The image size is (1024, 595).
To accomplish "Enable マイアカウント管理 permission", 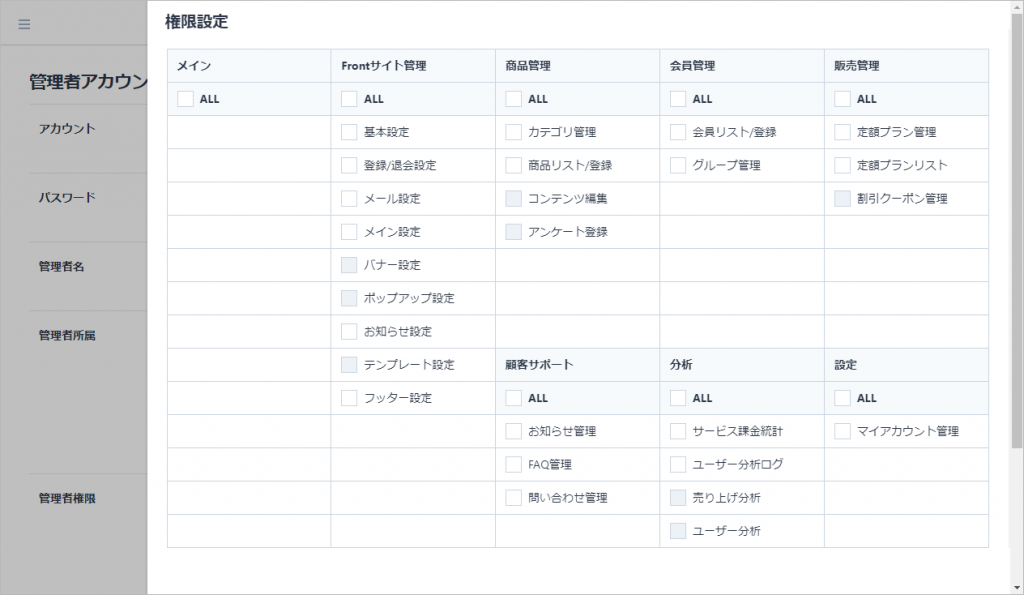I will click(x=842, y=431).
